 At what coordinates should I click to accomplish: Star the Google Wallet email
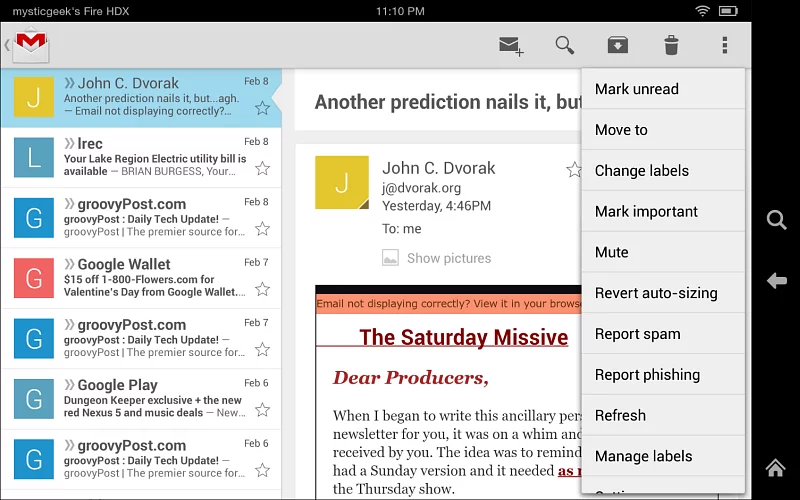pos(262,289)
